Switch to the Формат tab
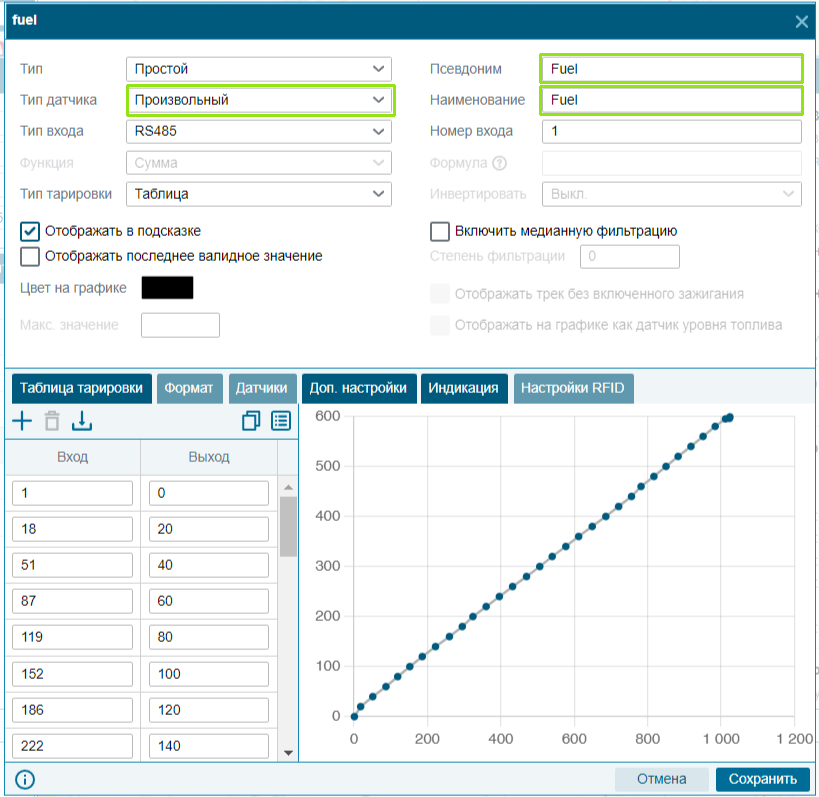 pyautogui.click(x=190, y=388)
